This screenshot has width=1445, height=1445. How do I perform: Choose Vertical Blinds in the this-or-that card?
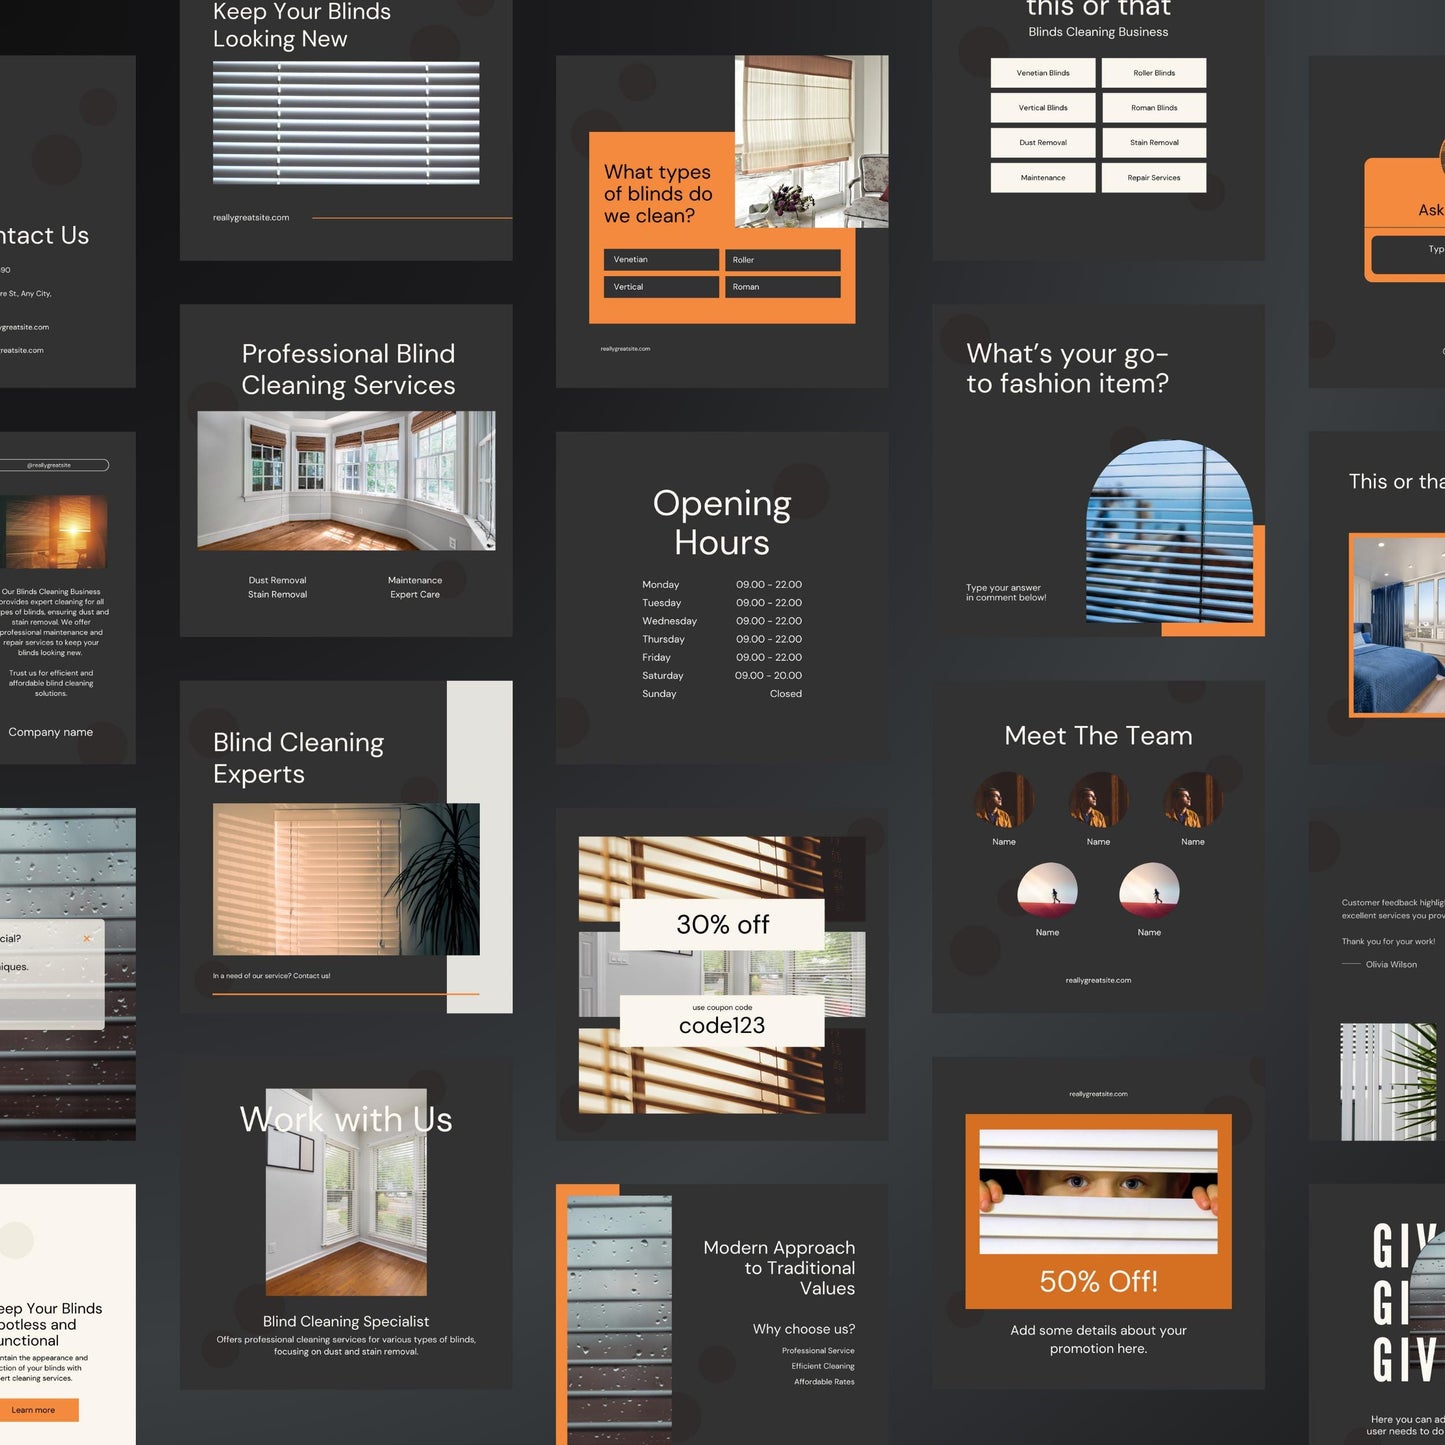click(1042, 107)
